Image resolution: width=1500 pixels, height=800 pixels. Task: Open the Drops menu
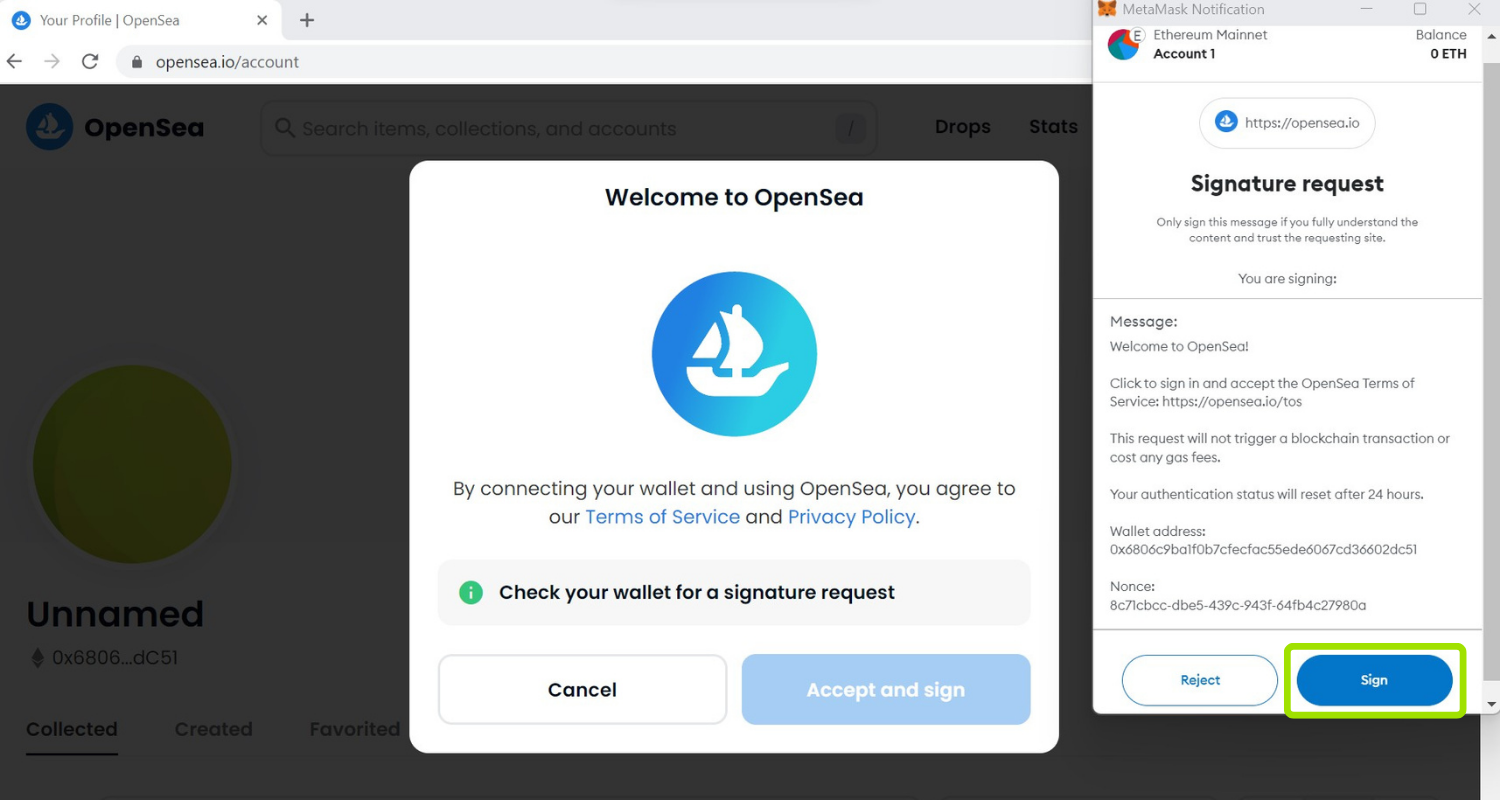pyautogui.click(x=963, y=127)
